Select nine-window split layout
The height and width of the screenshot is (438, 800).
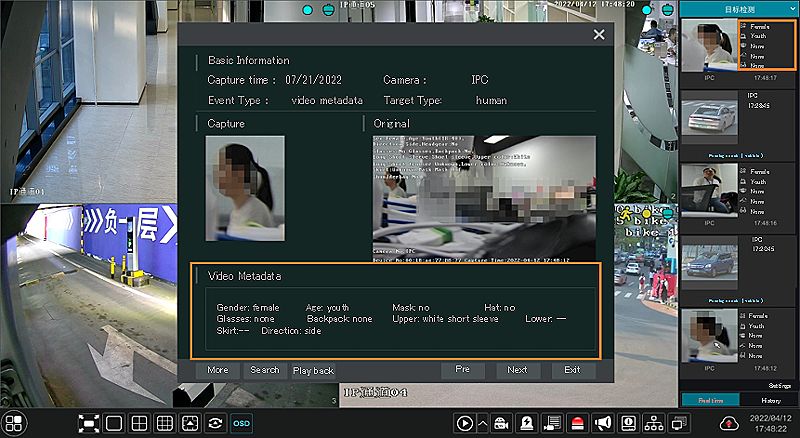coord(165,423)
